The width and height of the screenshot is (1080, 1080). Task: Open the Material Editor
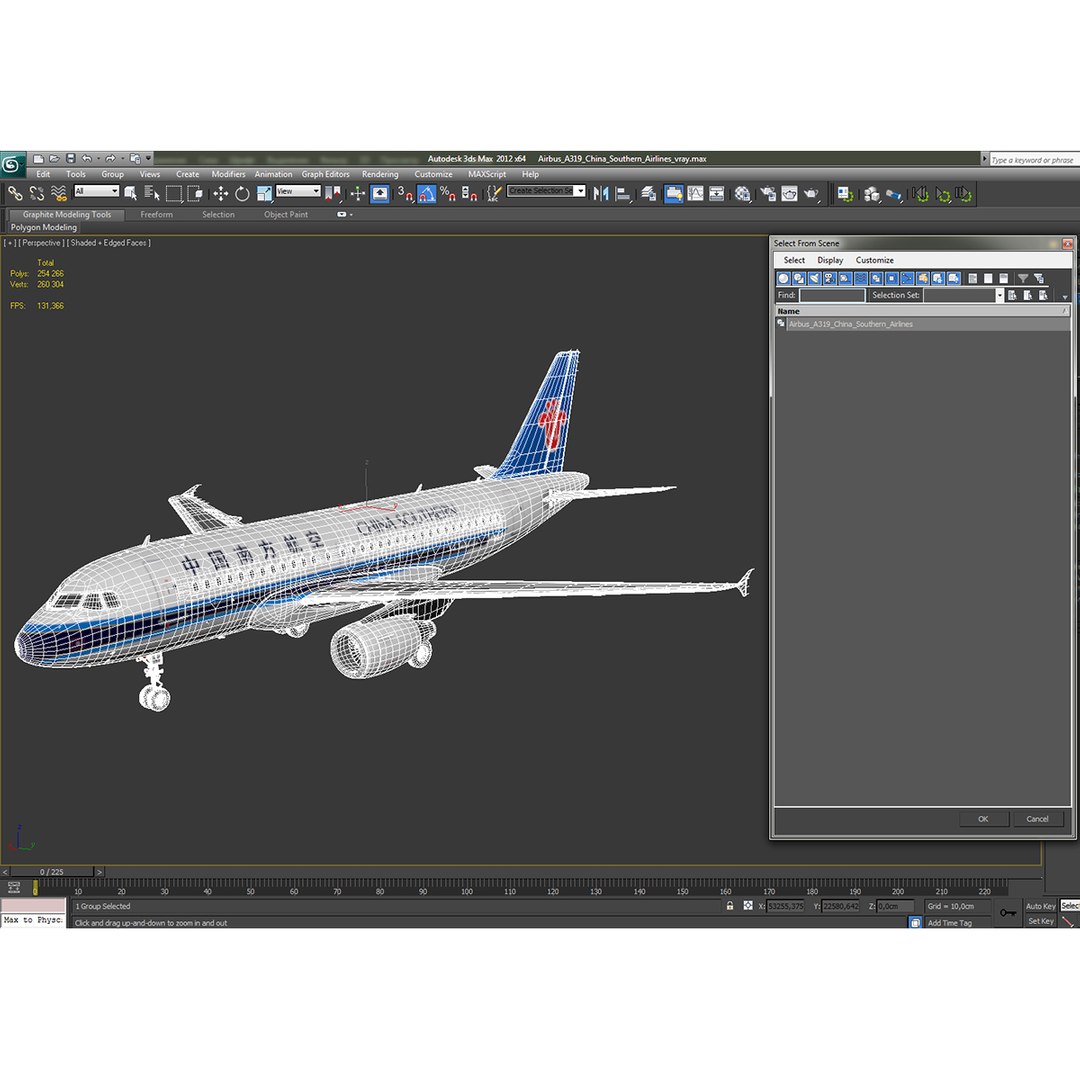[x=742, y=194]
